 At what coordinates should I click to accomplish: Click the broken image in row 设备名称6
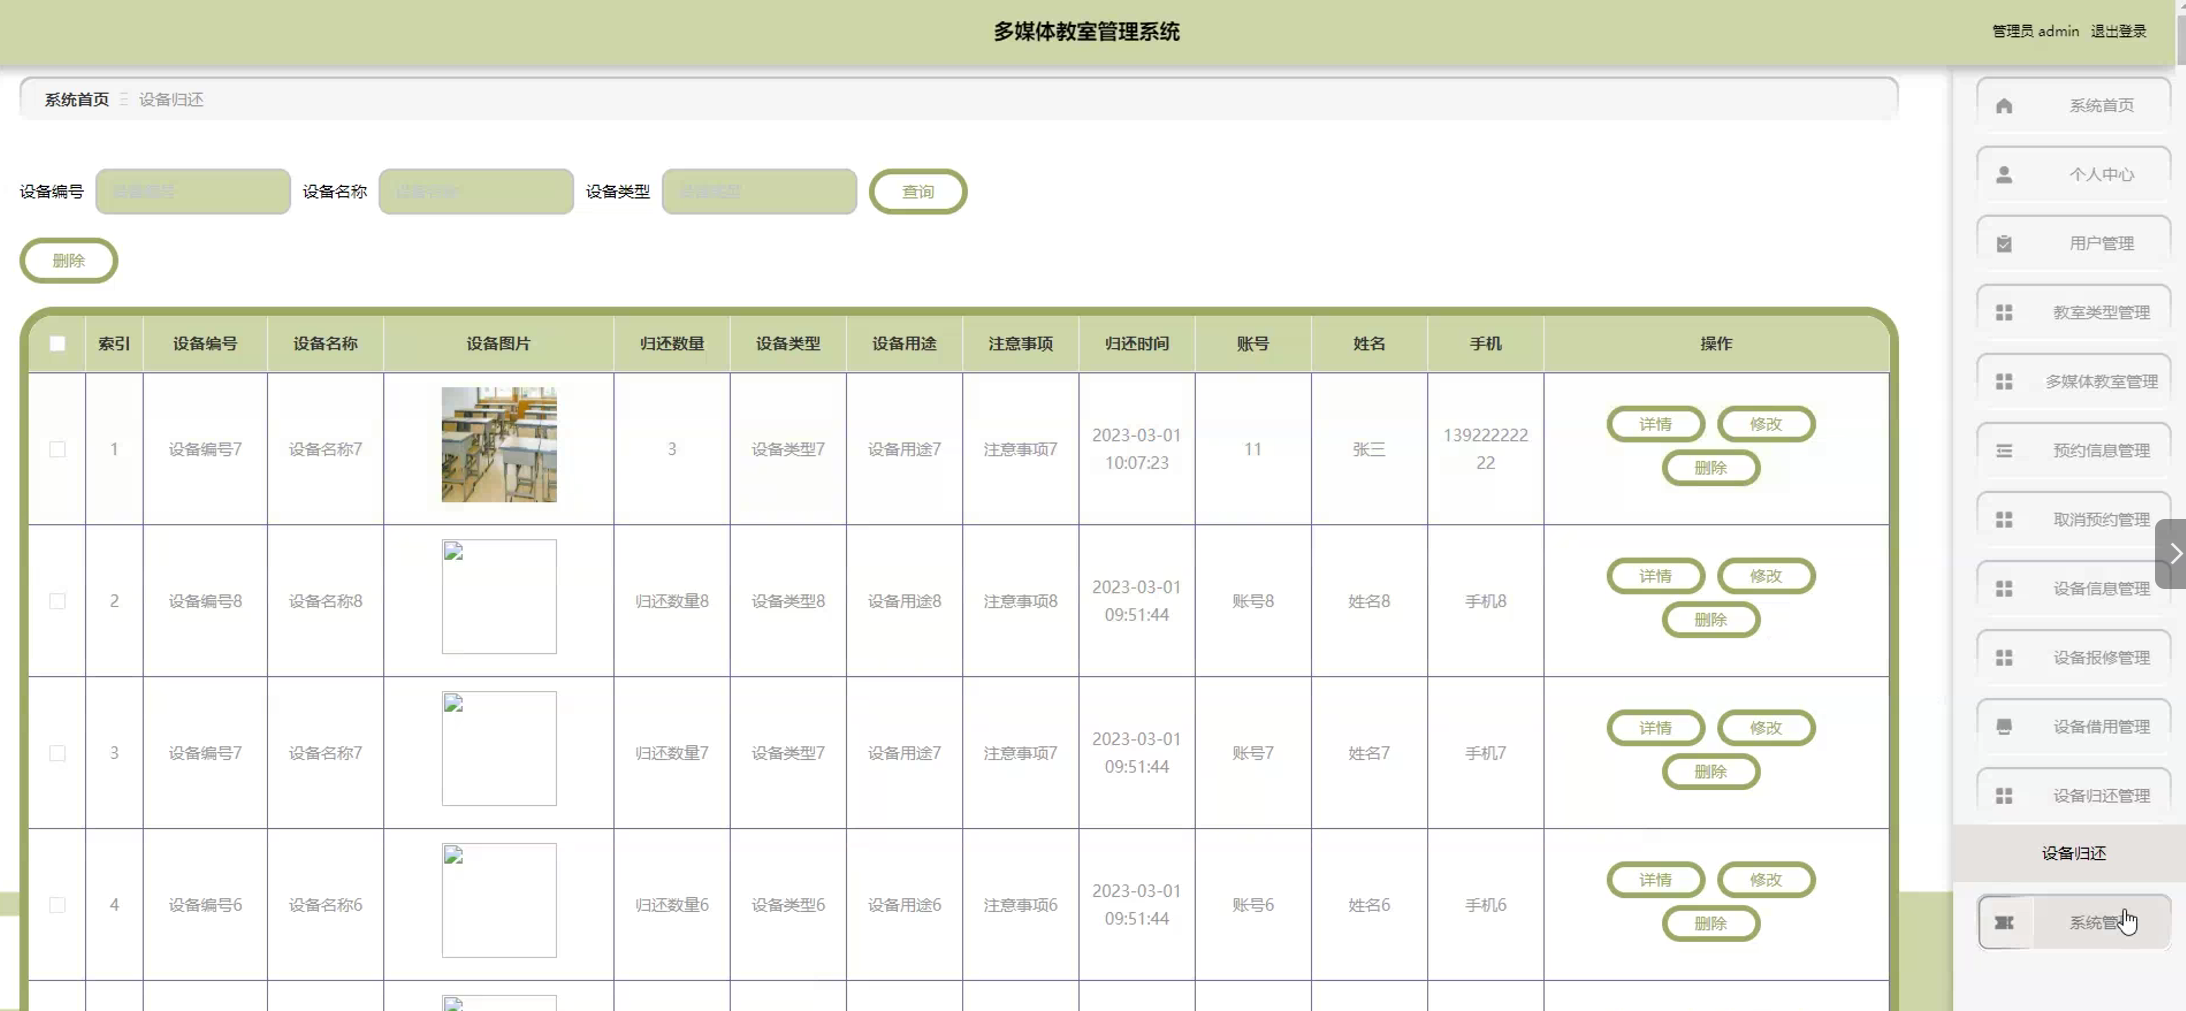(499, 901)
